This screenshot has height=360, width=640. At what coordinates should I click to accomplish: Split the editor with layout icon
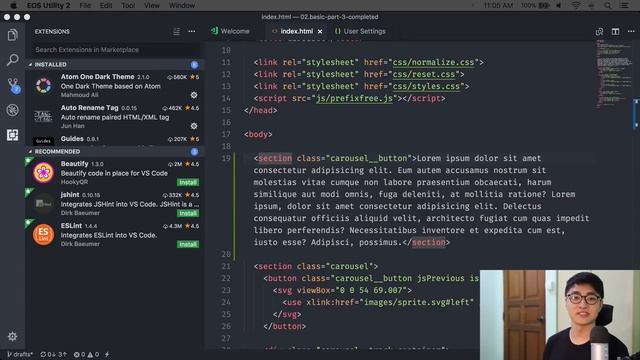click(615, 31)
